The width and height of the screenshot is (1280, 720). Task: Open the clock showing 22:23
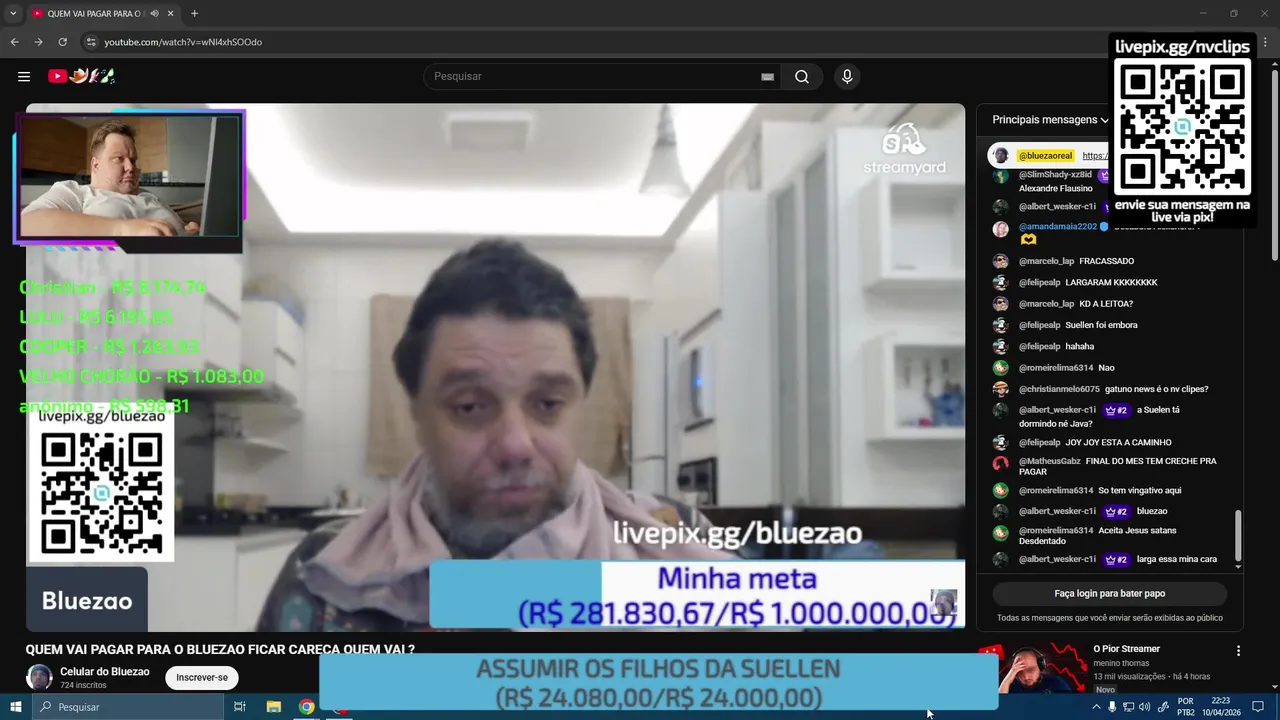coord(1220,707)
